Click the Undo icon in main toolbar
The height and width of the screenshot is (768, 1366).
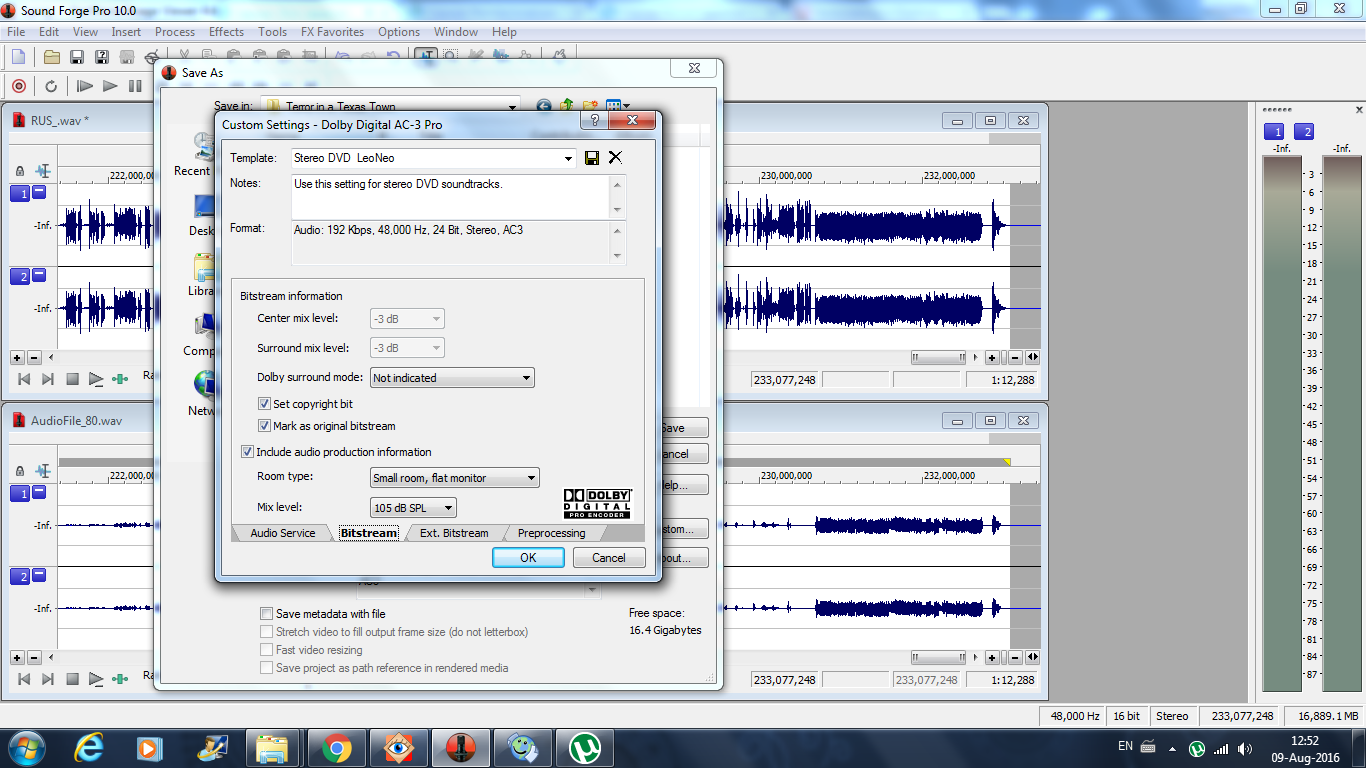343,56
